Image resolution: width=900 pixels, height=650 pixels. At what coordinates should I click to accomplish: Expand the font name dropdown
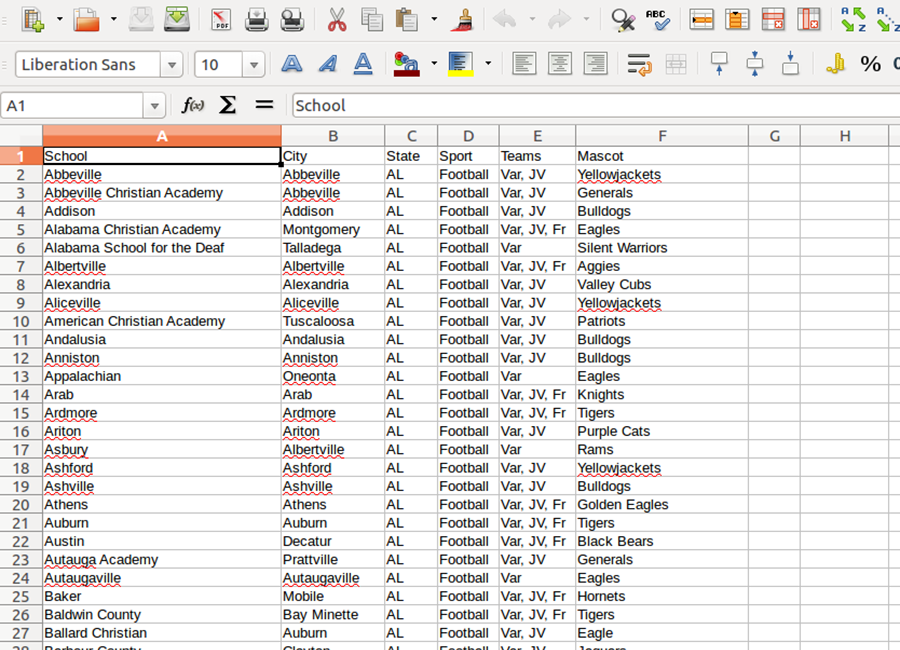(172, 66)
